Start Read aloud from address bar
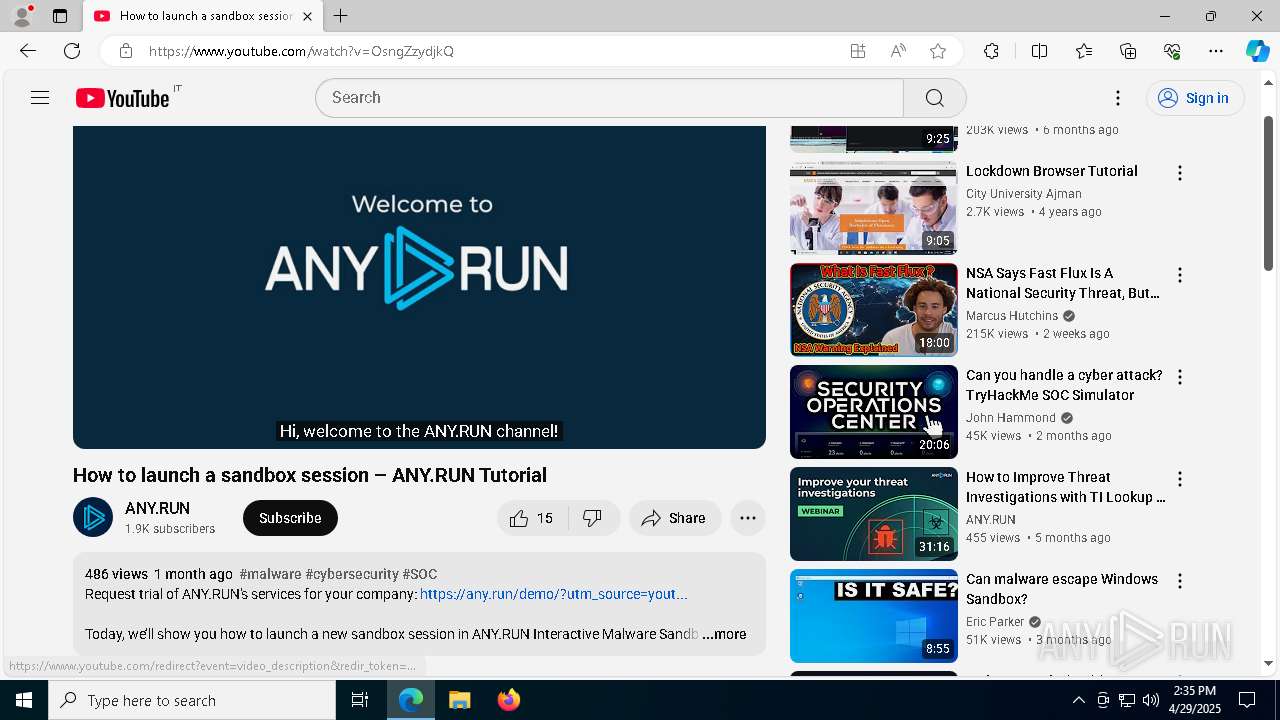Screen dimensions: 1280x720 (x=898, y=51)
